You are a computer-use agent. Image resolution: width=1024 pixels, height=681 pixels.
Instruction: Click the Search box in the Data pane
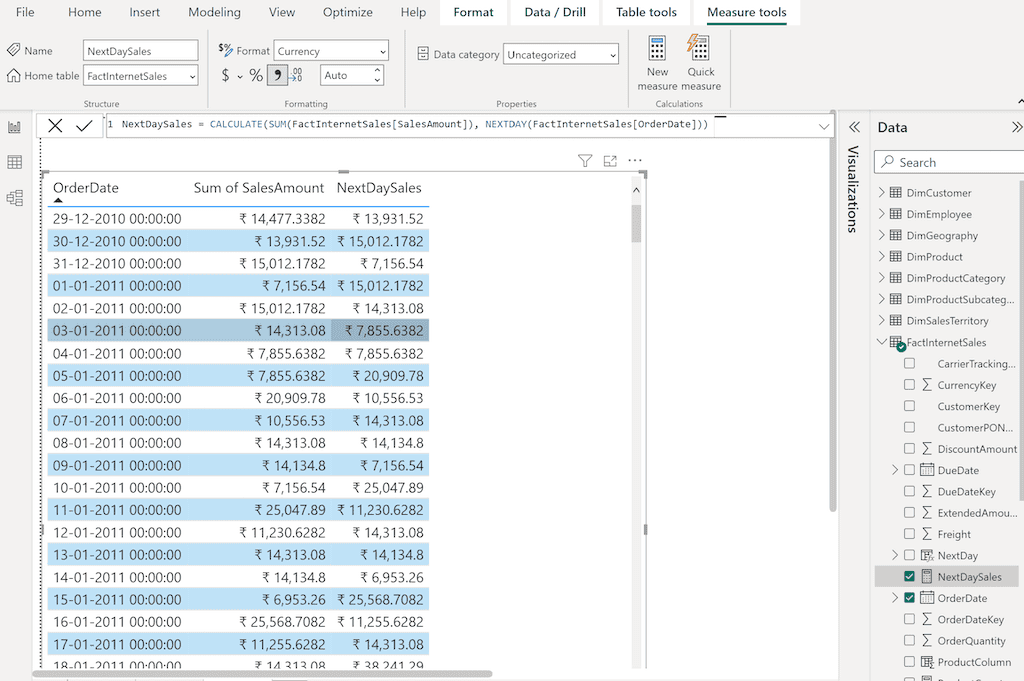pyautogui.click(x=947, y=161)
